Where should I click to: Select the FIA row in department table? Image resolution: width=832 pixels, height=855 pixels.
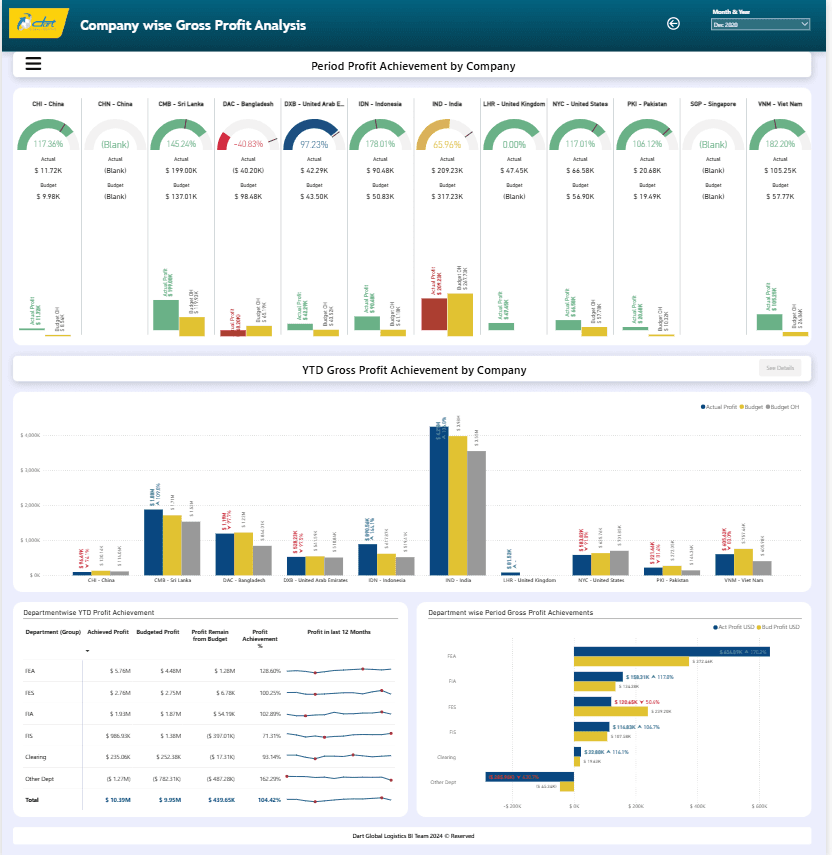[210, 714]
